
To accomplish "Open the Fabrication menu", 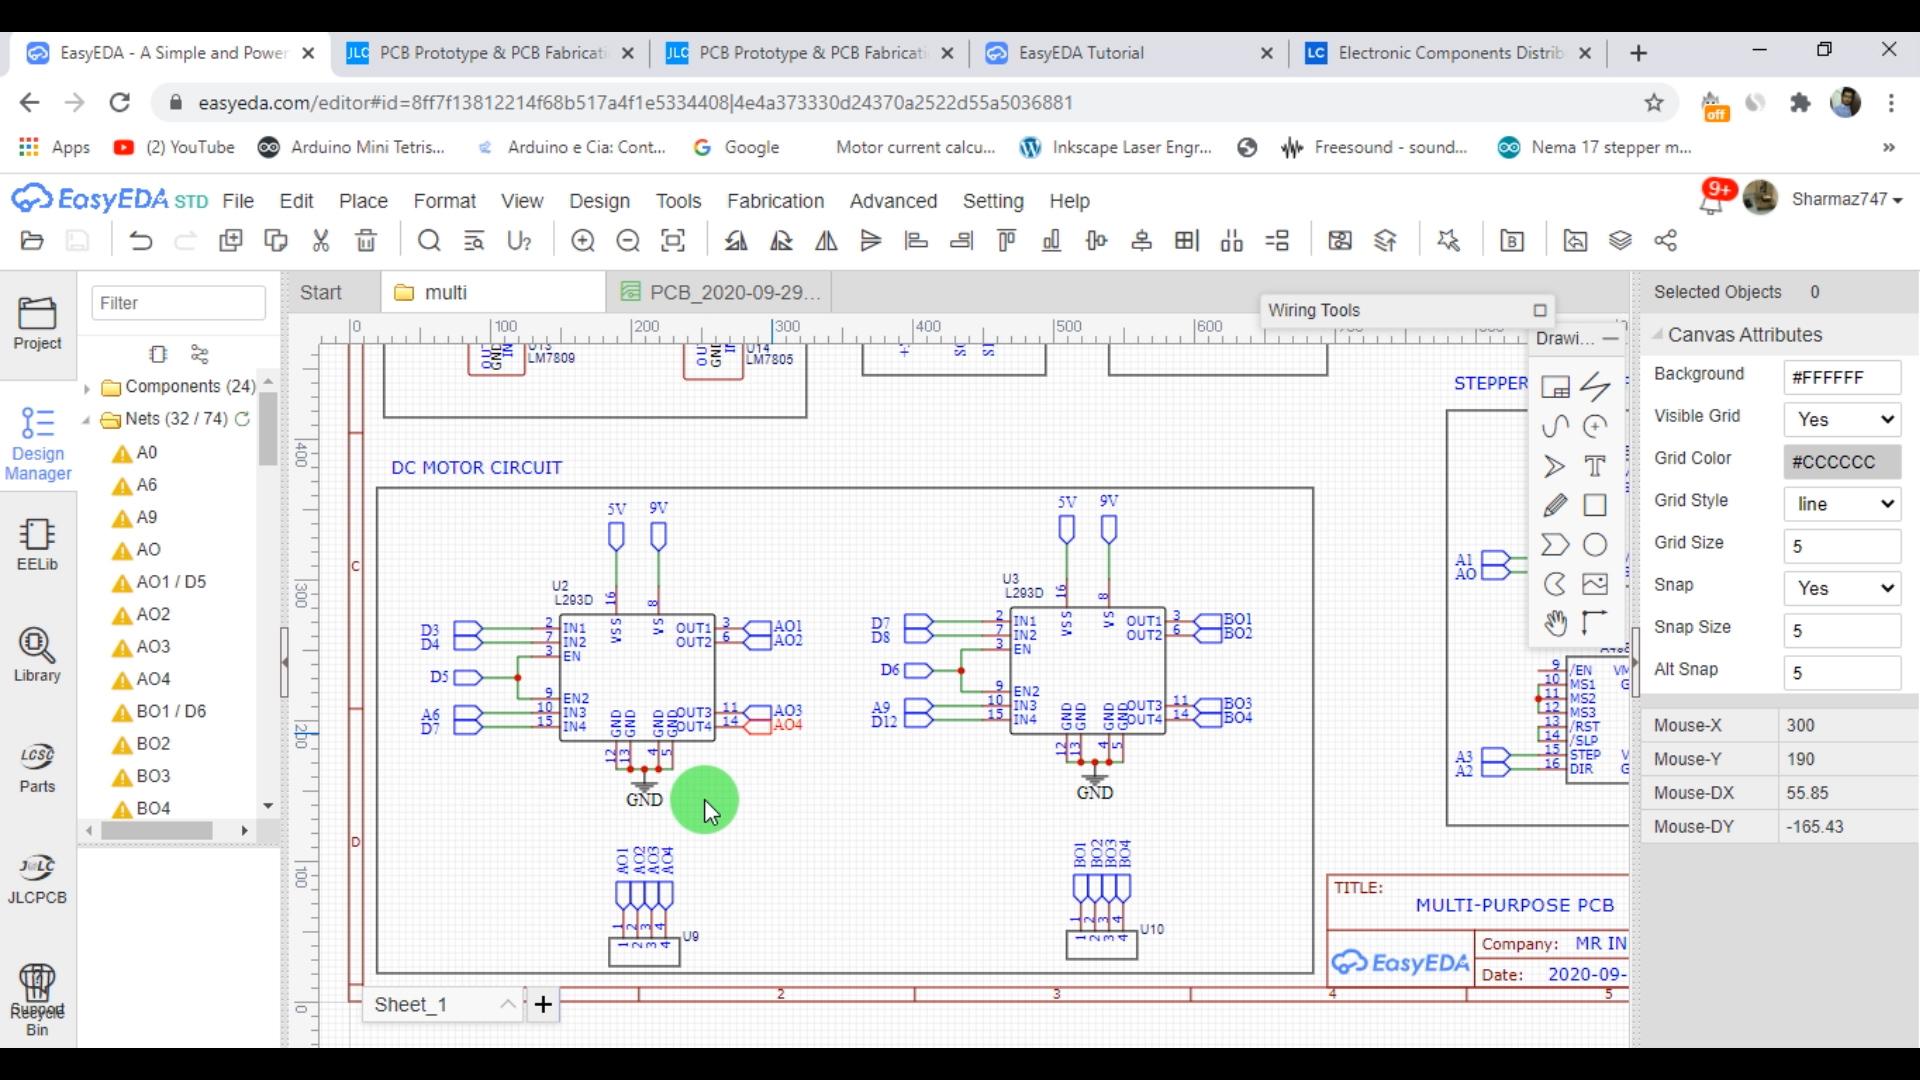I will pyautogui.click(x=775, y=201).
